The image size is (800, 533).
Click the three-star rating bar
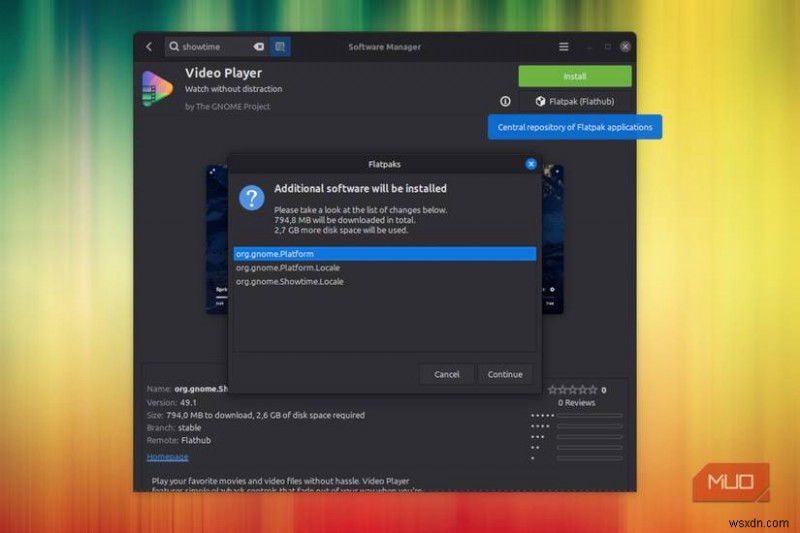pyautogui.click(x=590, y=437)
